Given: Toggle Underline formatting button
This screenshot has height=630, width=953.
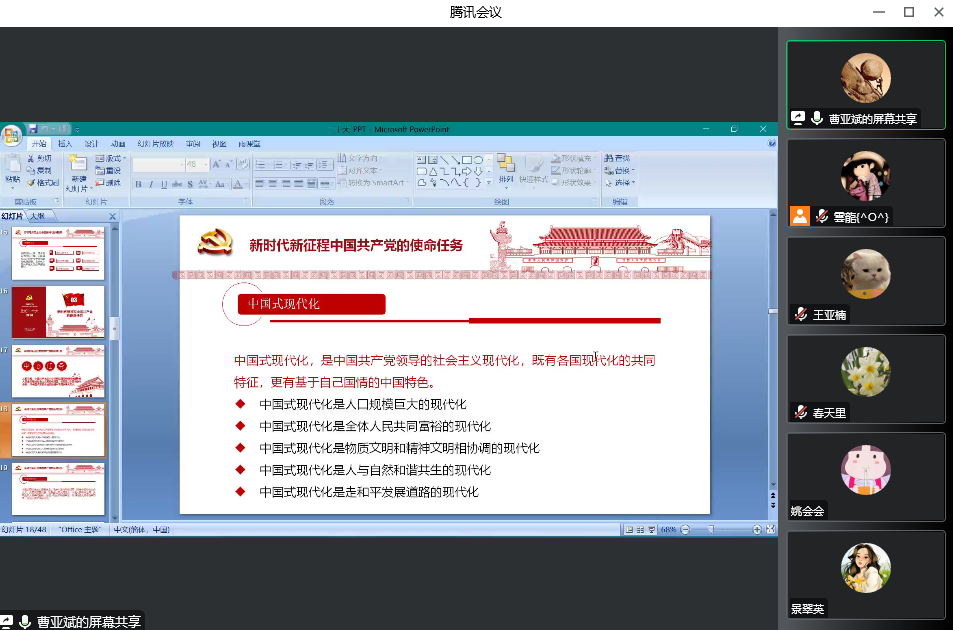Looking at the screenshot, I should (163, 184).
